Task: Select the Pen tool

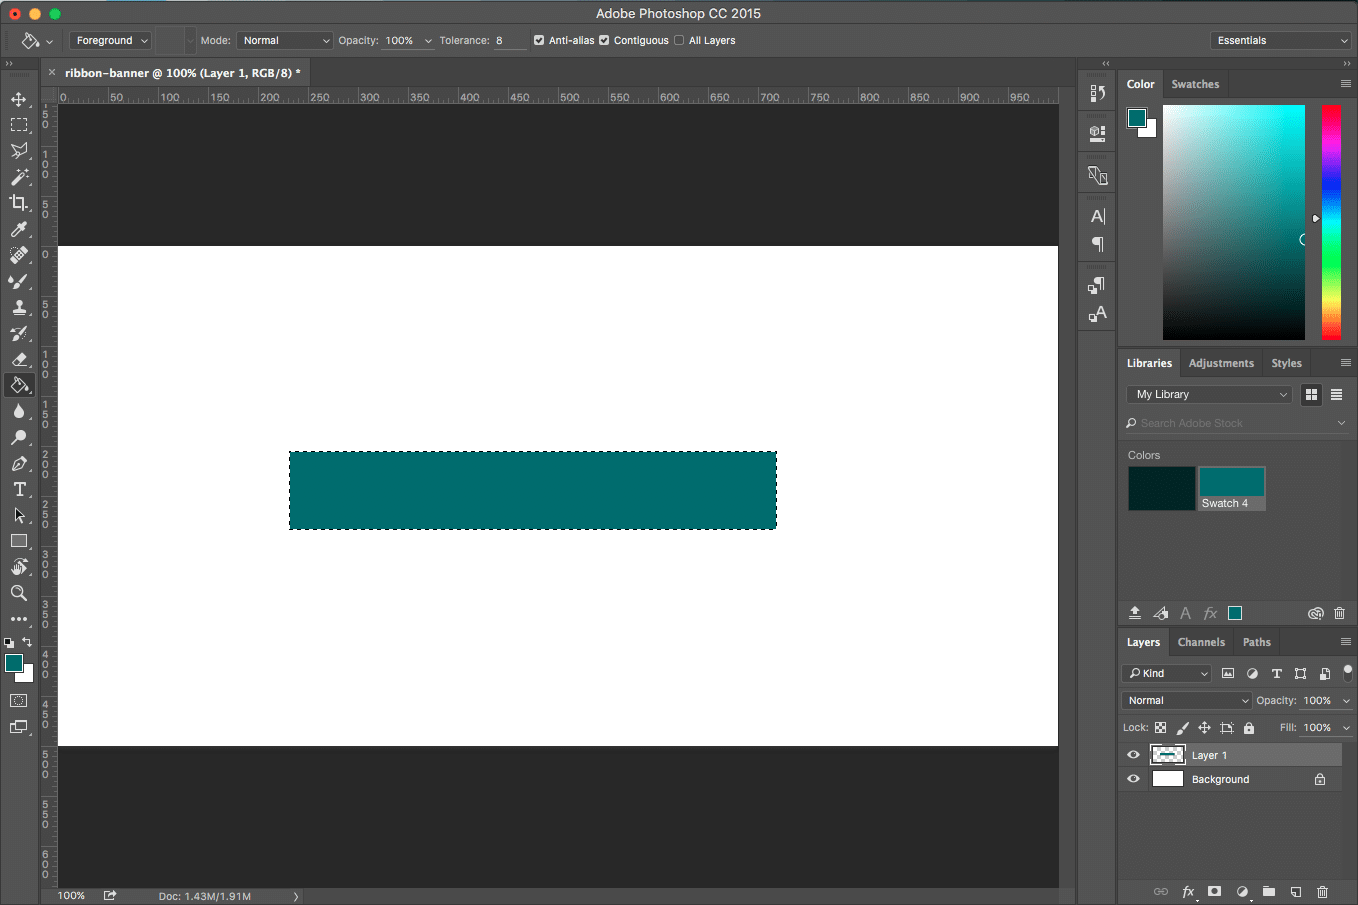Action: tap(19, 463)
